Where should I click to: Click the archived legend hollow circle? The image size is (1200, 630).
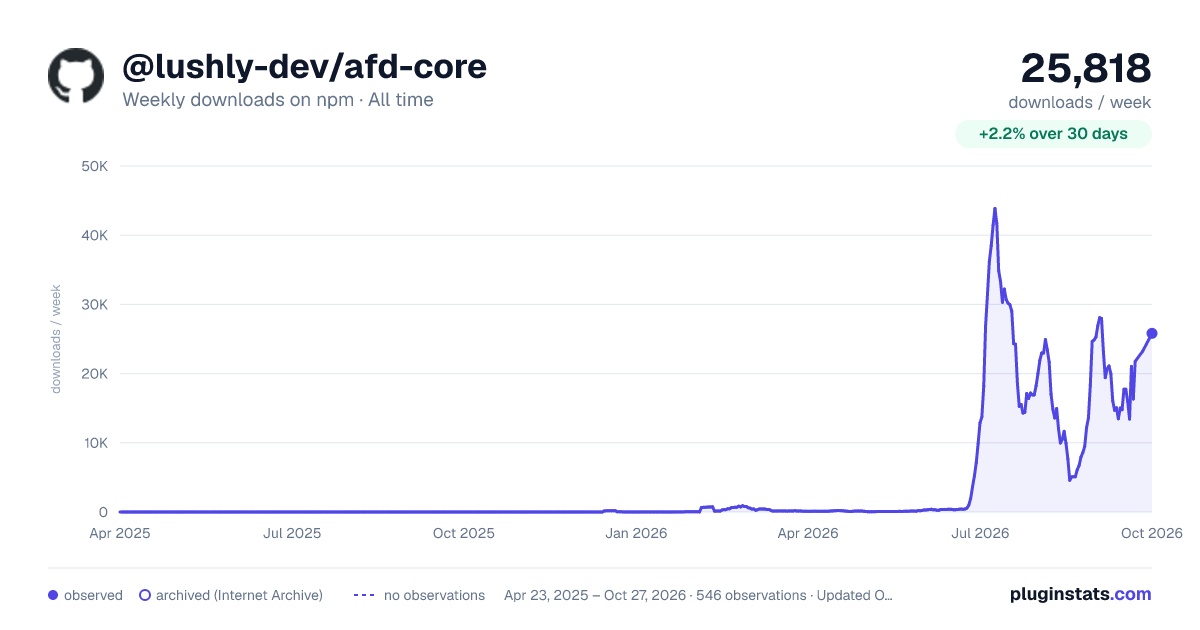(x=145, y=595)
